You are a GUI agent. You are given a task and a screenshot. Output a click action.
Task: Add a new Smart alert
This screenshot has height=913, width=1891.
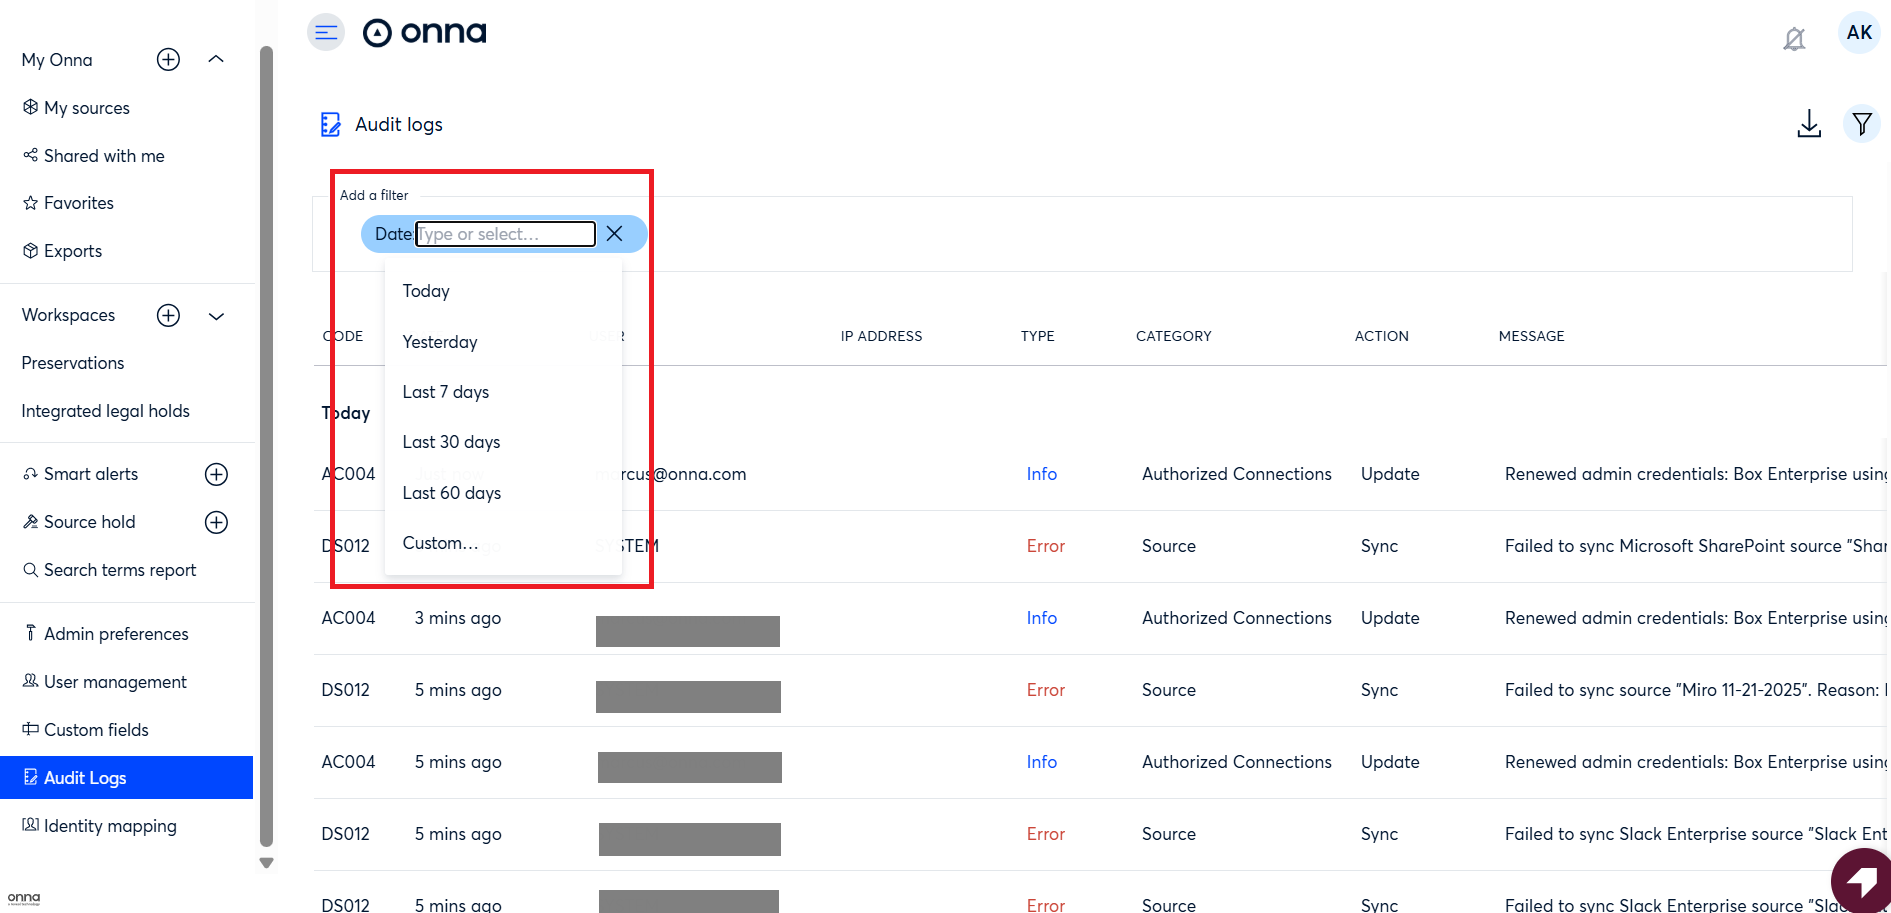(216, 475)
